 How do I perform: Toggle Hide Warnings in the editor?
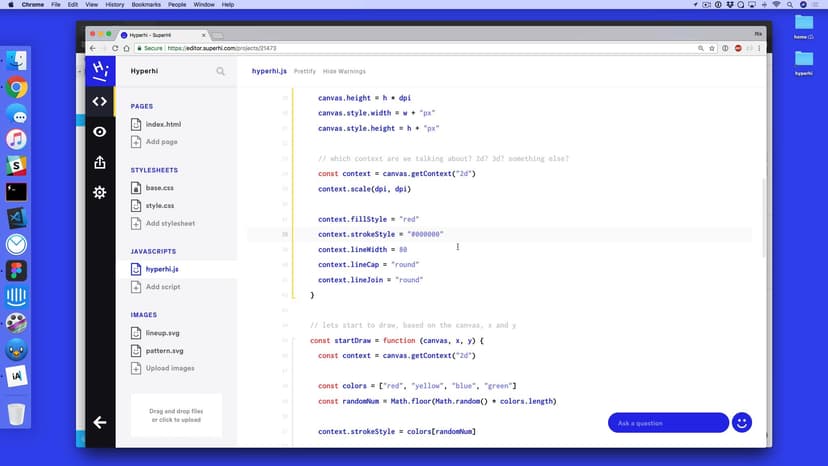(x=344, y=72)
